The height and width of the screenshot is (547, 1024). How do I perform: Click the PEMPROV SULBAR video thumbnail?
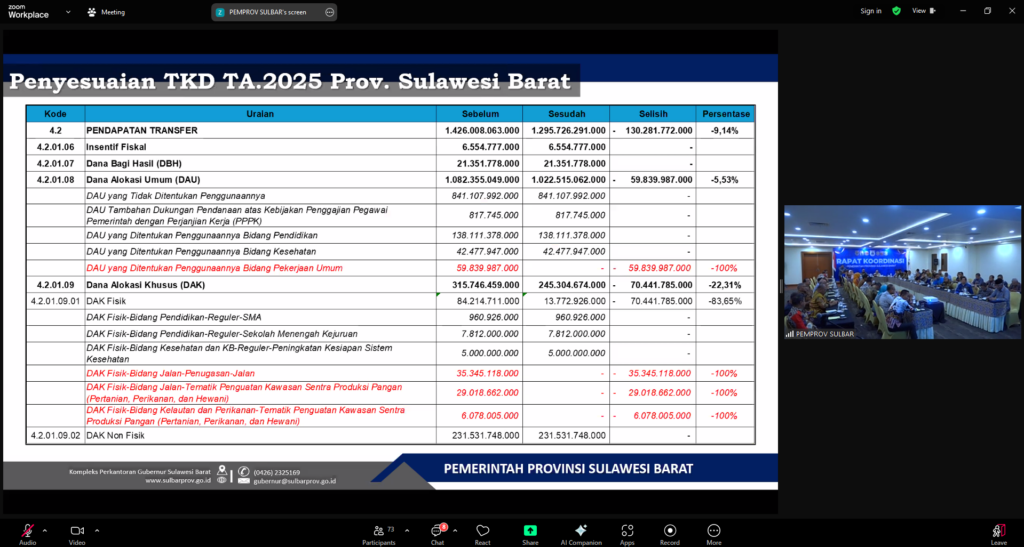pyautogui.click(x=903, y=272)
